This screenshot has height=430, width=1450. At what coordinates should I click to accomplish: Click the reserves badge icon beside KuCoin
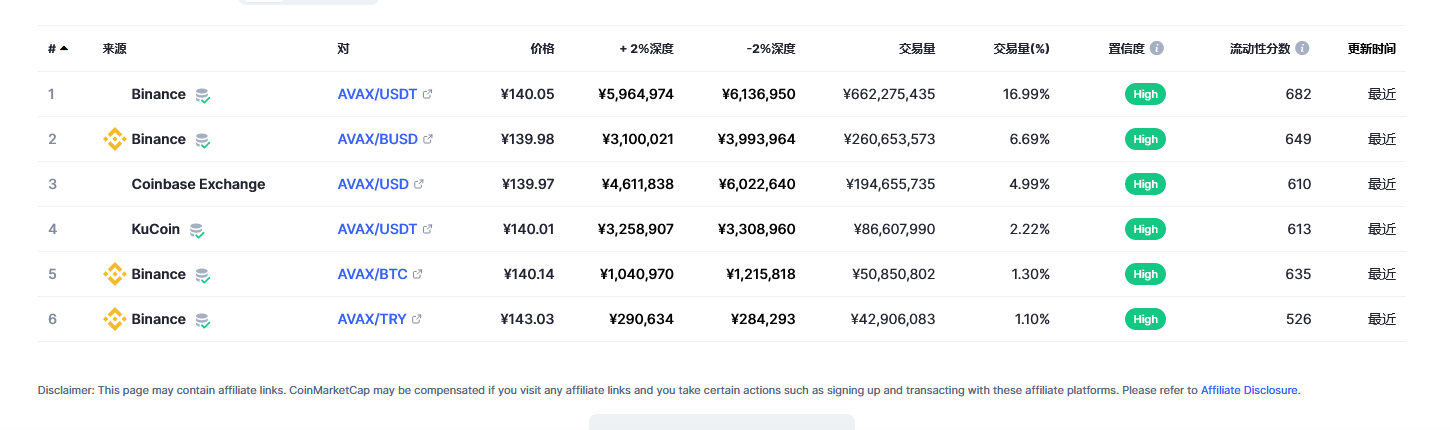click(x=197, y=230)
